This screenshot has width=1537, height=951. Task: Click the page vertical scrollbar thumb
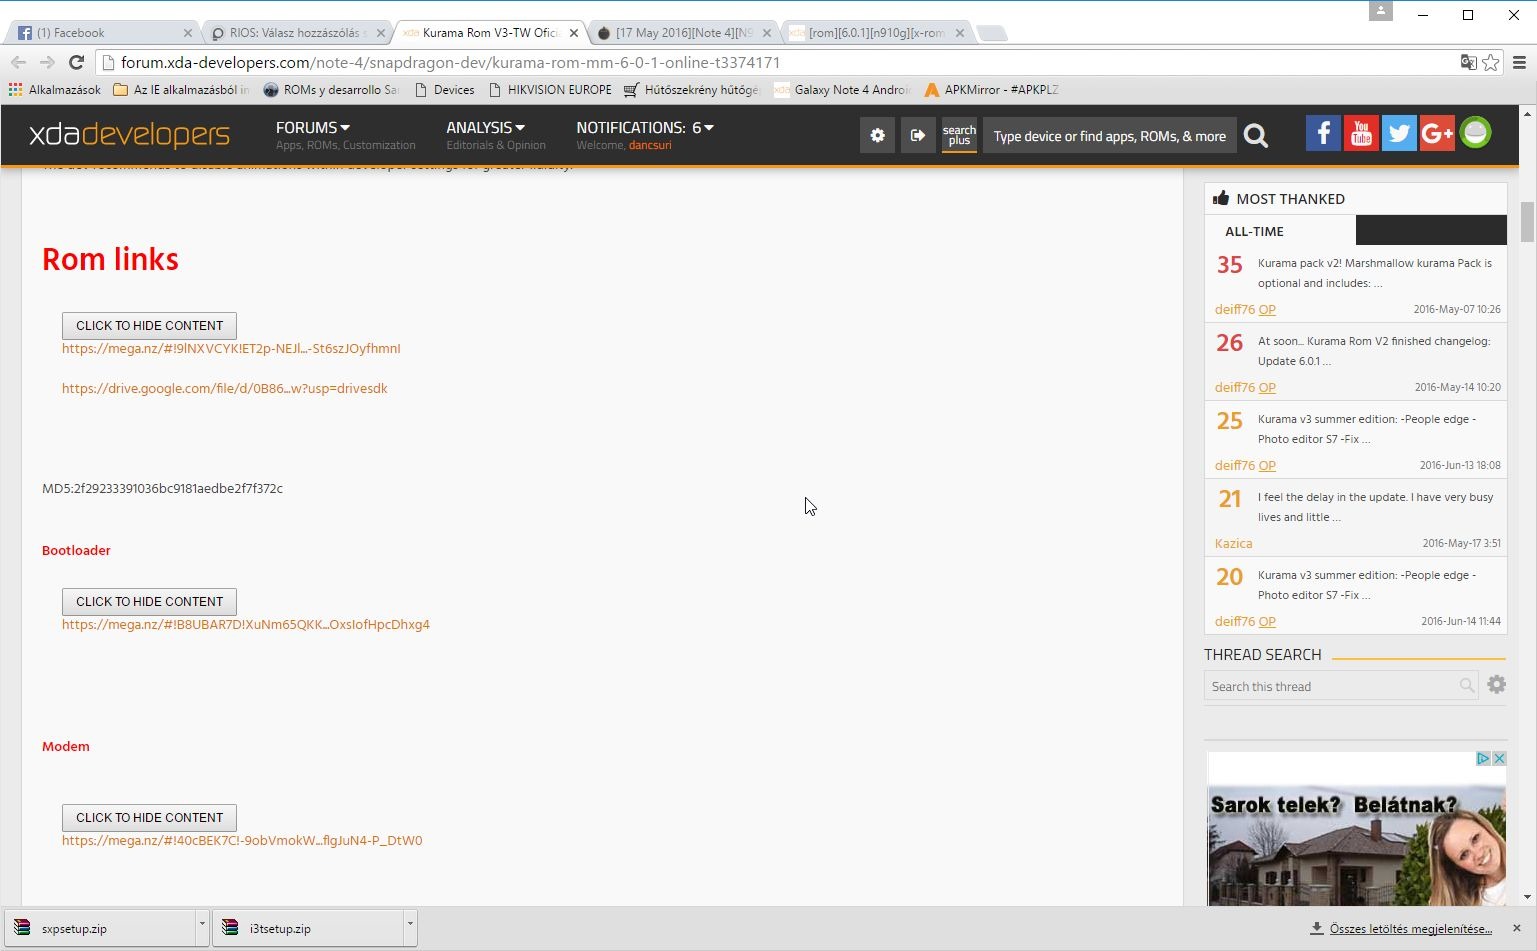tap(1527, 222)
